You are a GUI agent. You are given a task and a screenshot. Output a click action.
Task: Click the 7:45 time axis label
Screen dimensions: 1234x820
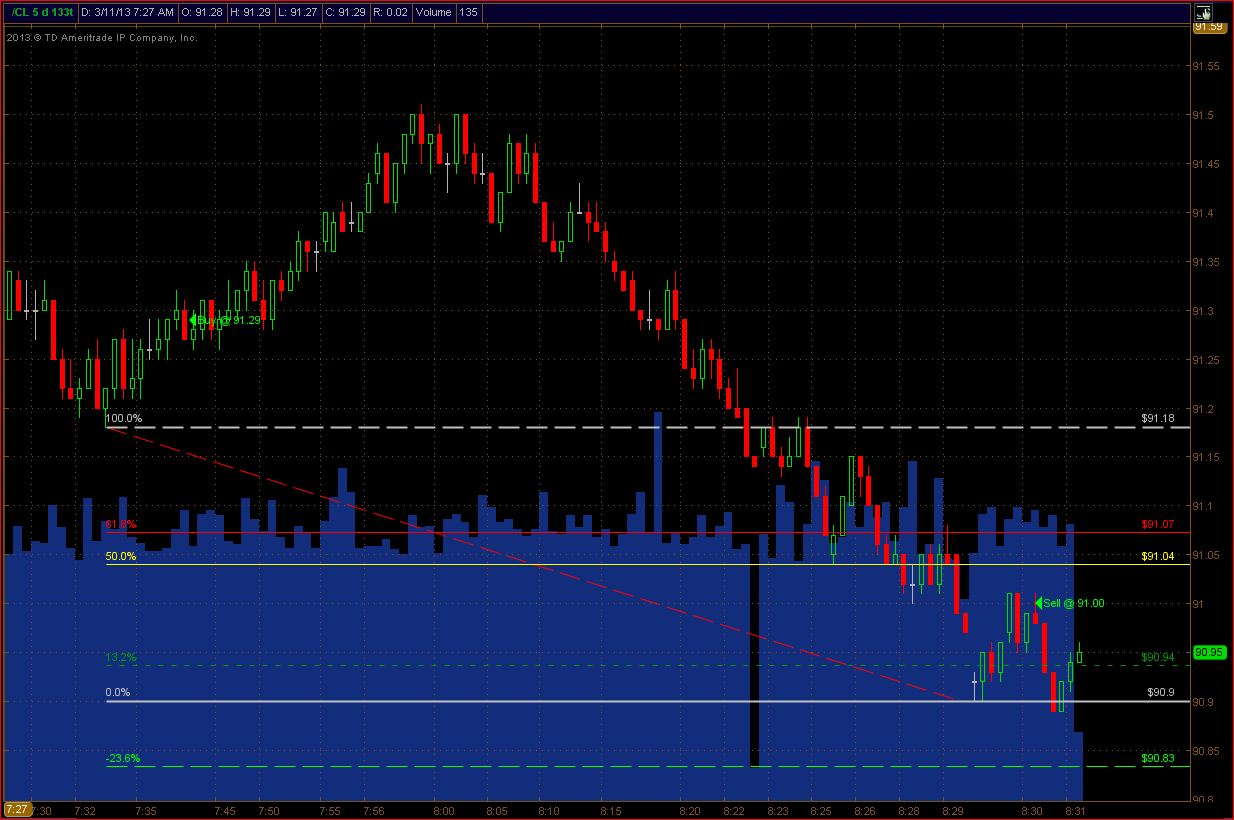click(x=223, y=810)
